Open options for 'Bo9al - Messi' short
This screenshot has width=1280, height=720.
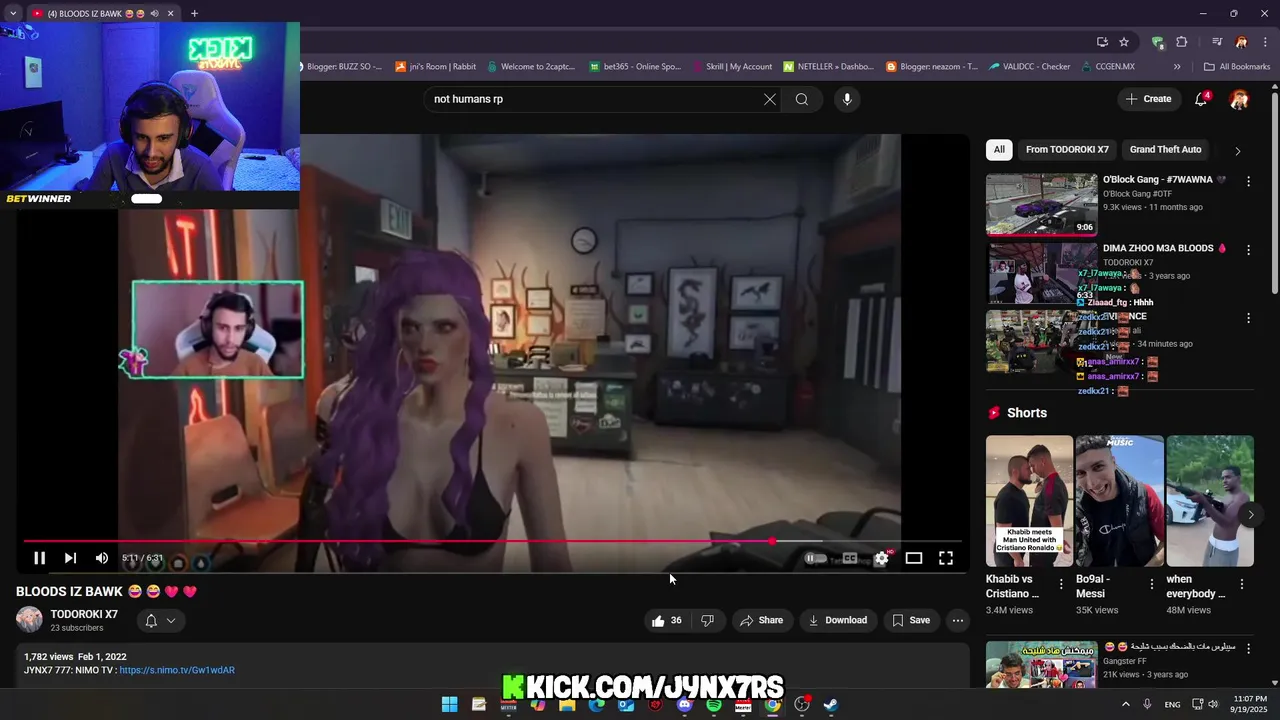1151,584
